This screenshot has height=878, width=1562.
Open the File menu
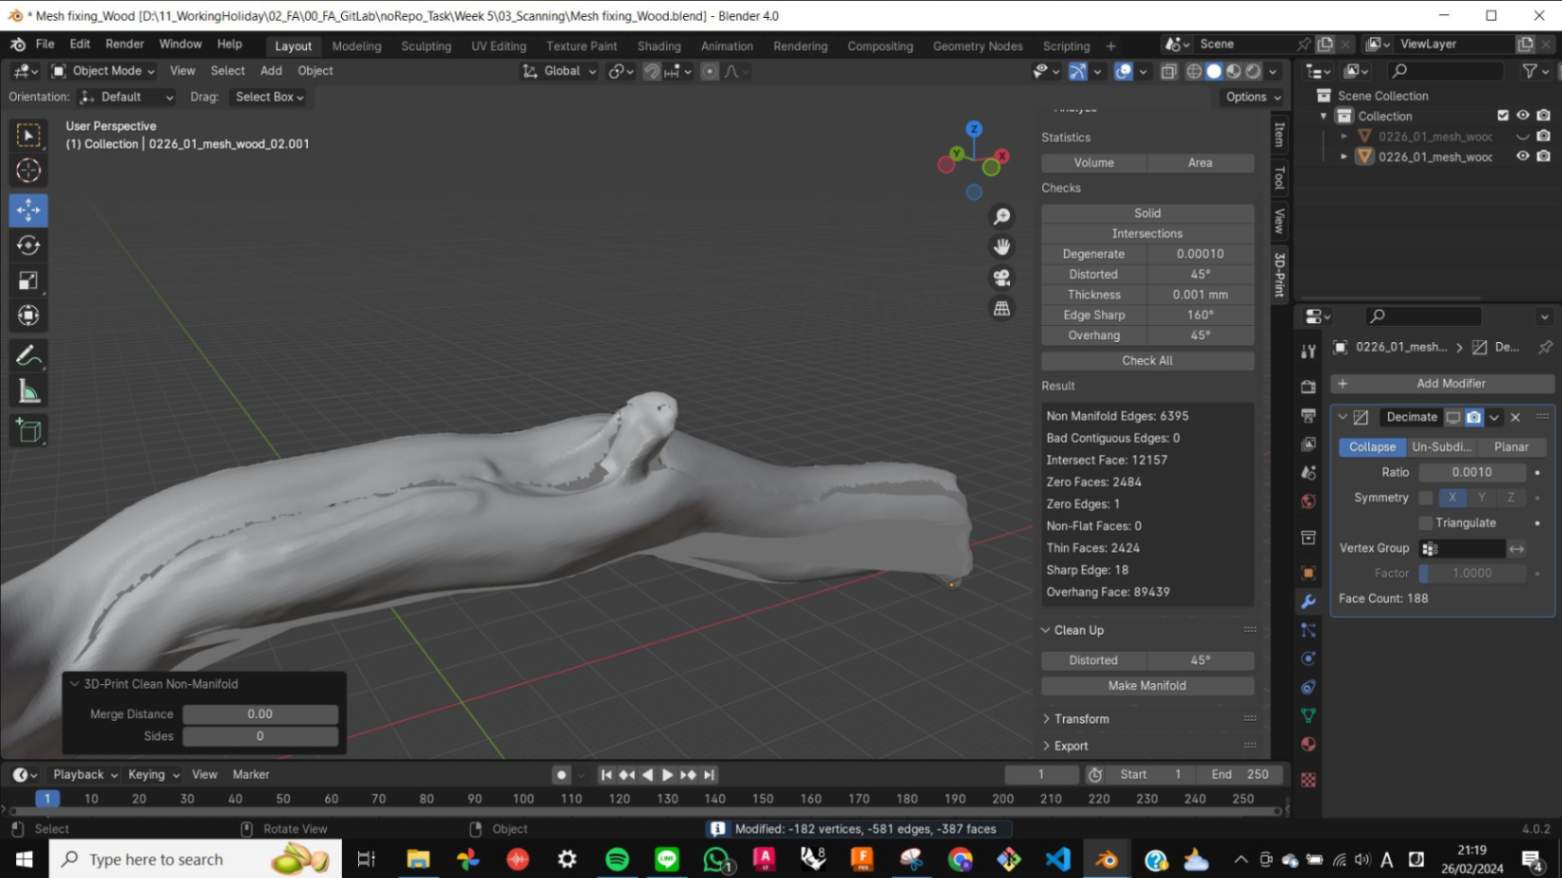[x=45, y=45]
